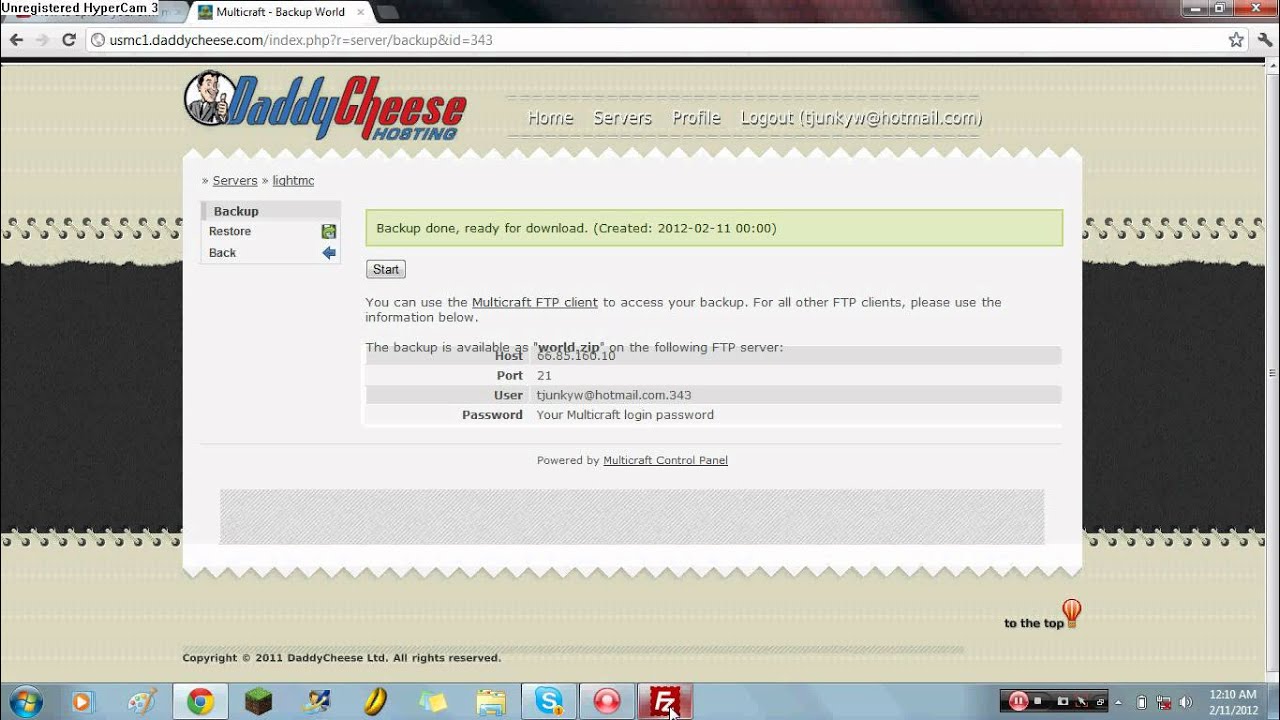Screen dimensions: 1280x720
Task: Open Servers in site navigation
Action: tap(622, 118)
